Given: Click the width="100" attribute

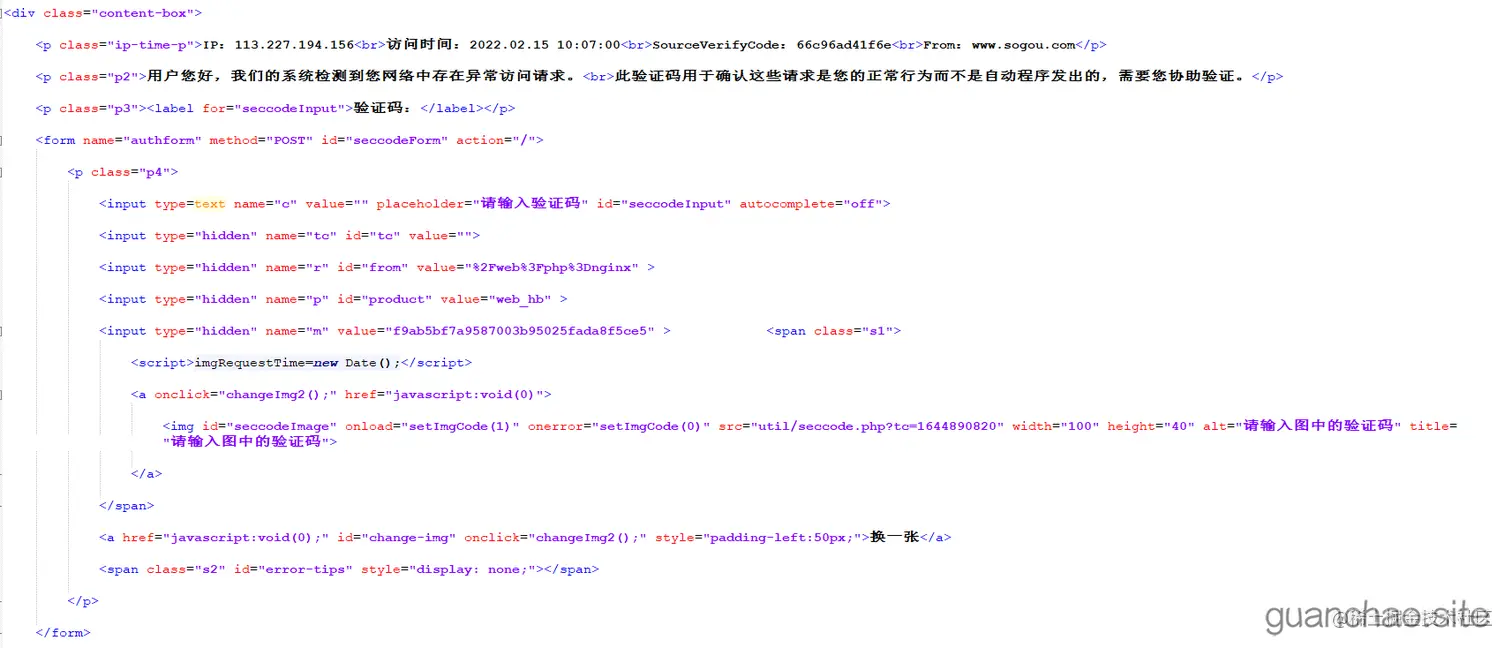Looking at the screenshot, I should point(1056,427).
